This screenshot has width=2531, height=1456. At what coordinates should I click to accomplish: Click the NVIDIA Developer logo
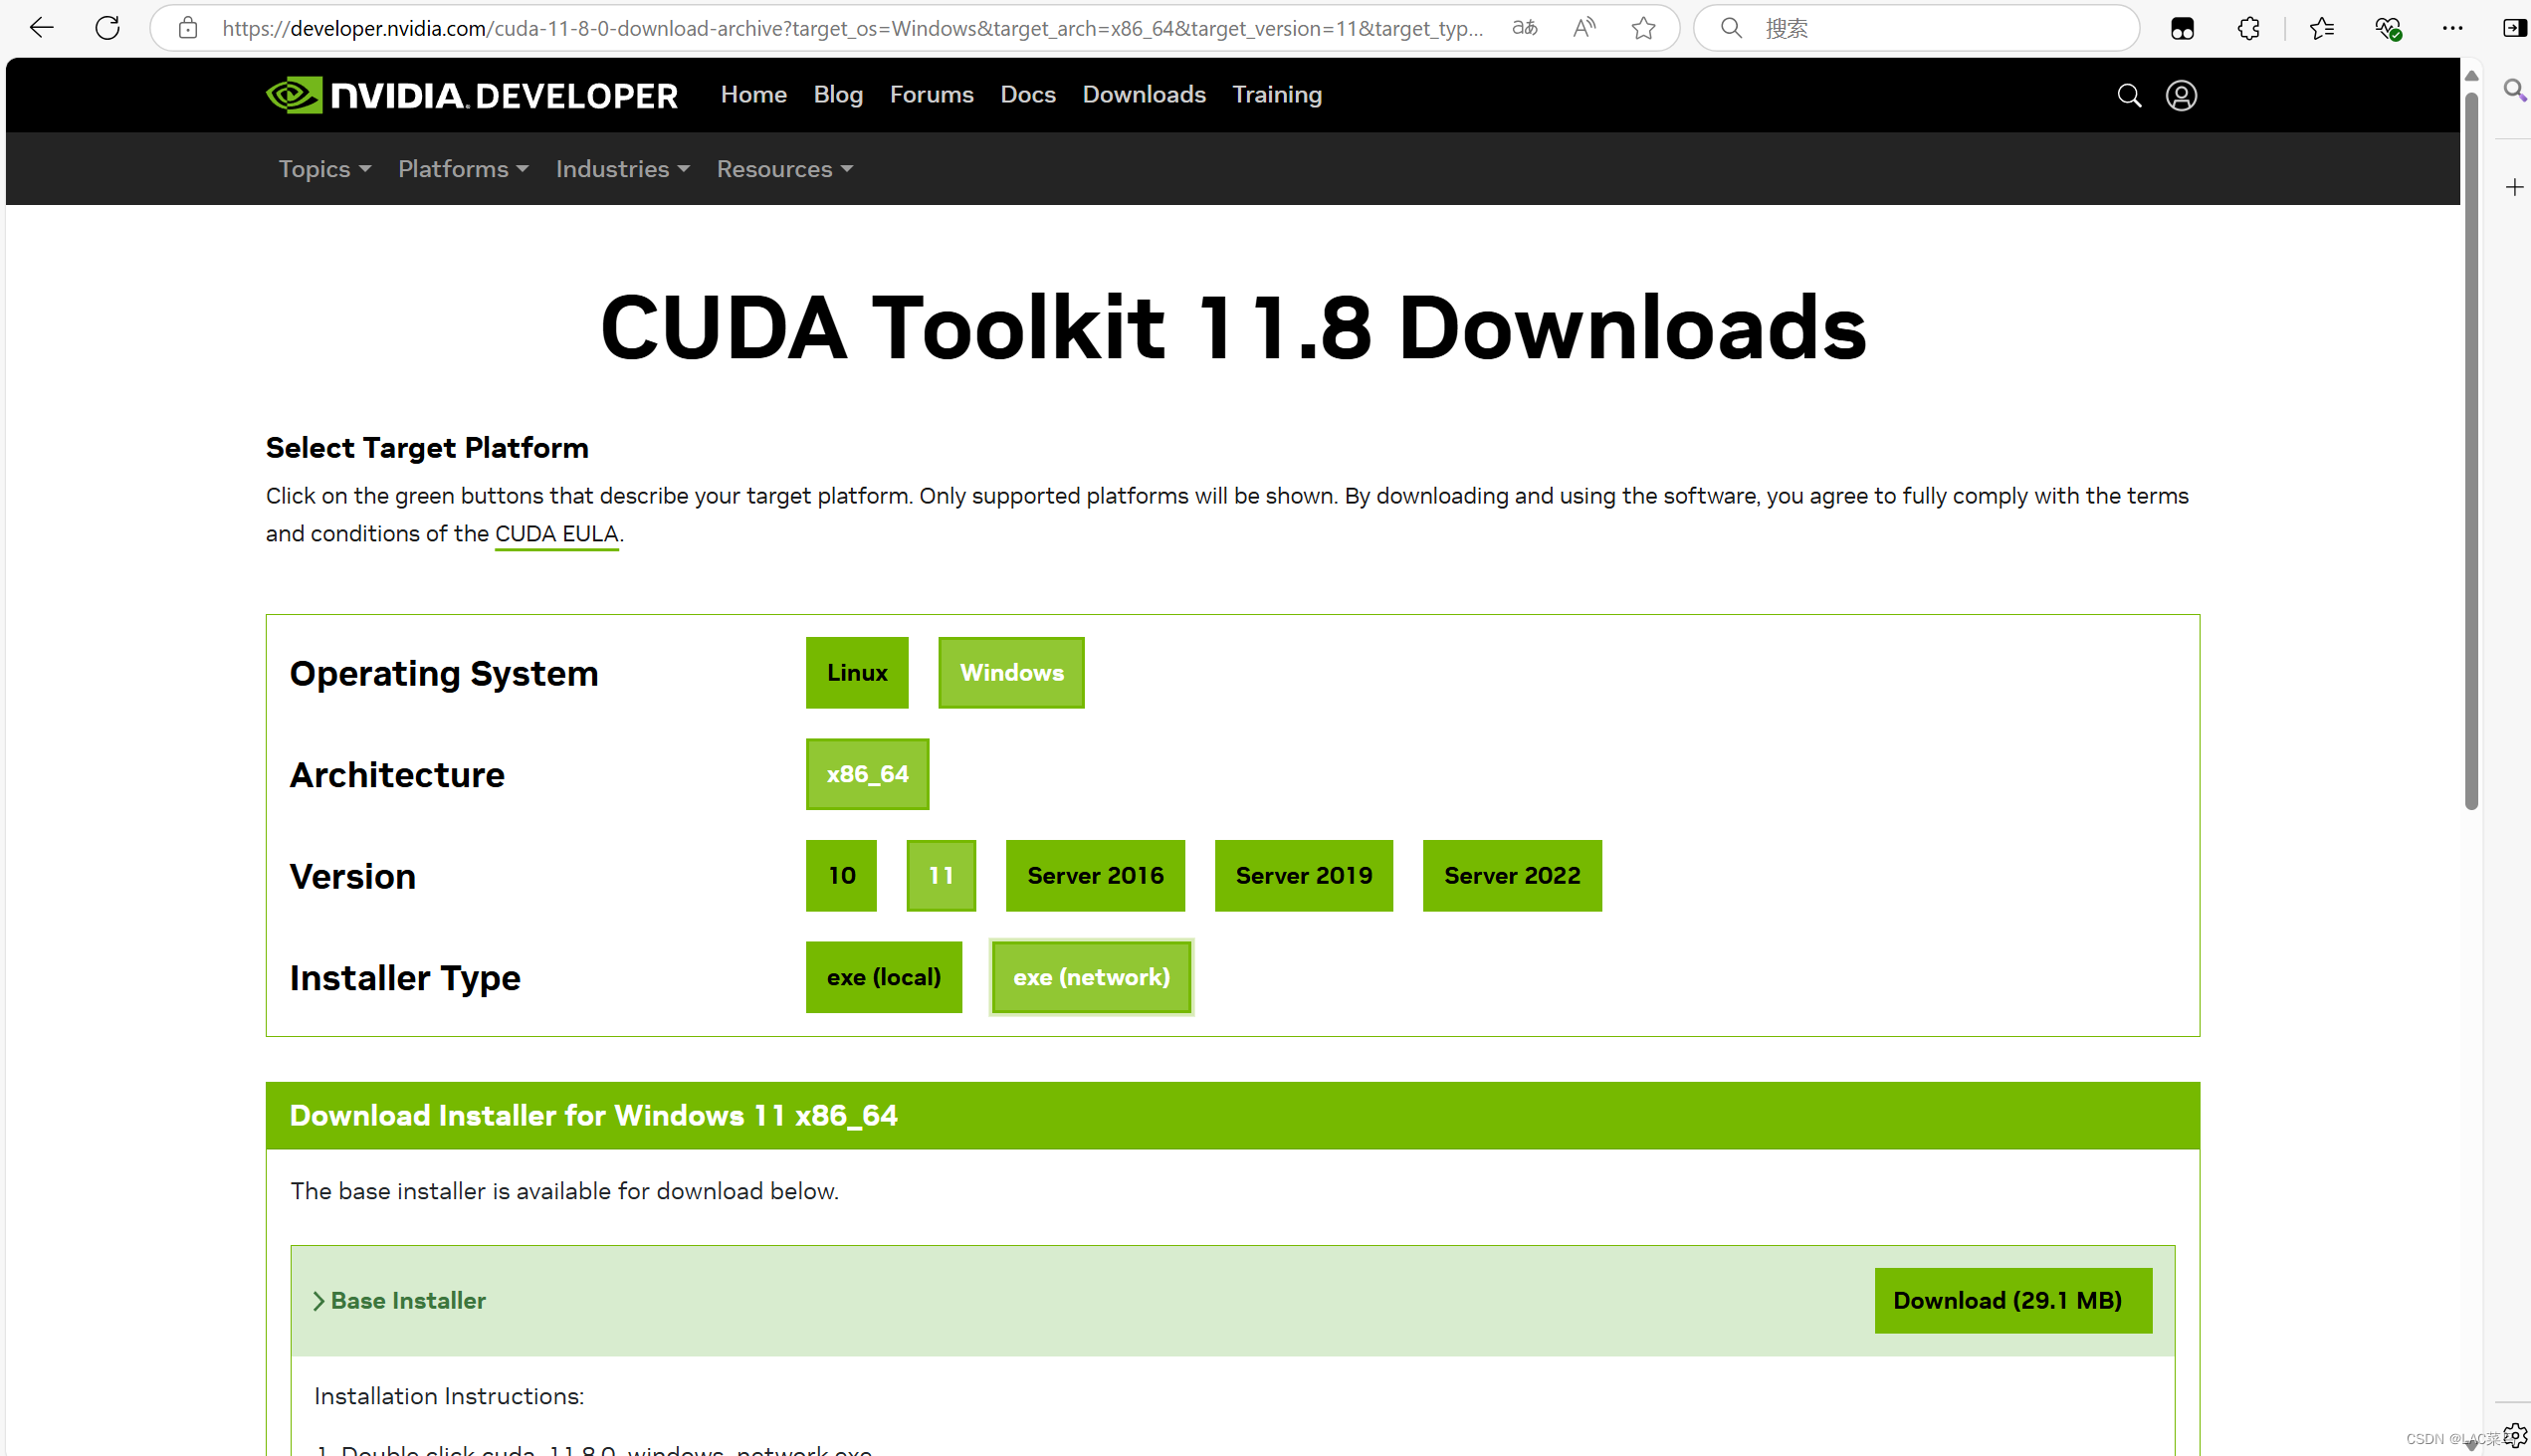coord(471,95)
